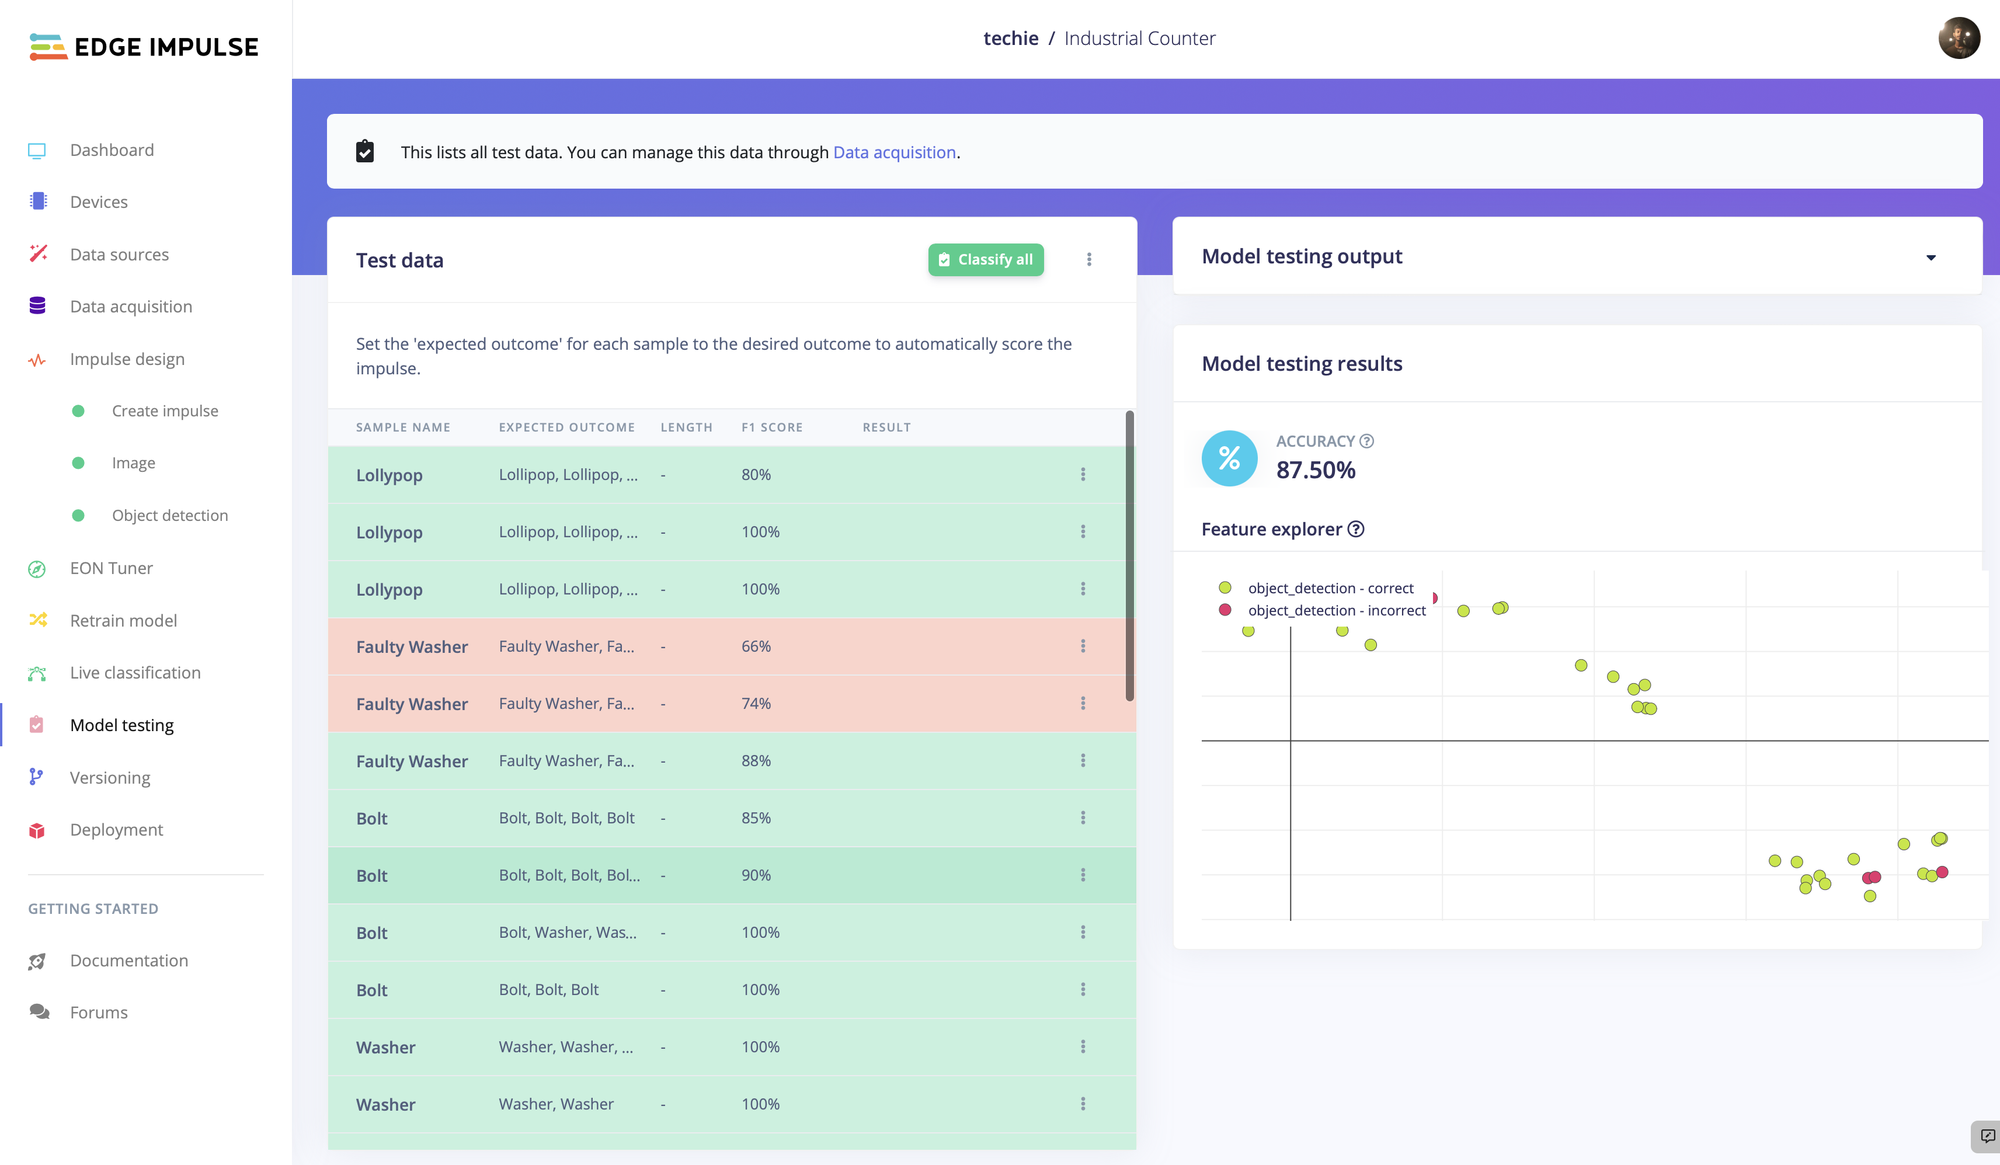Viewport: 2000px width, 1165px height.
Task: Click the test data table scrollbar
Action: (x=1130, y=555)
